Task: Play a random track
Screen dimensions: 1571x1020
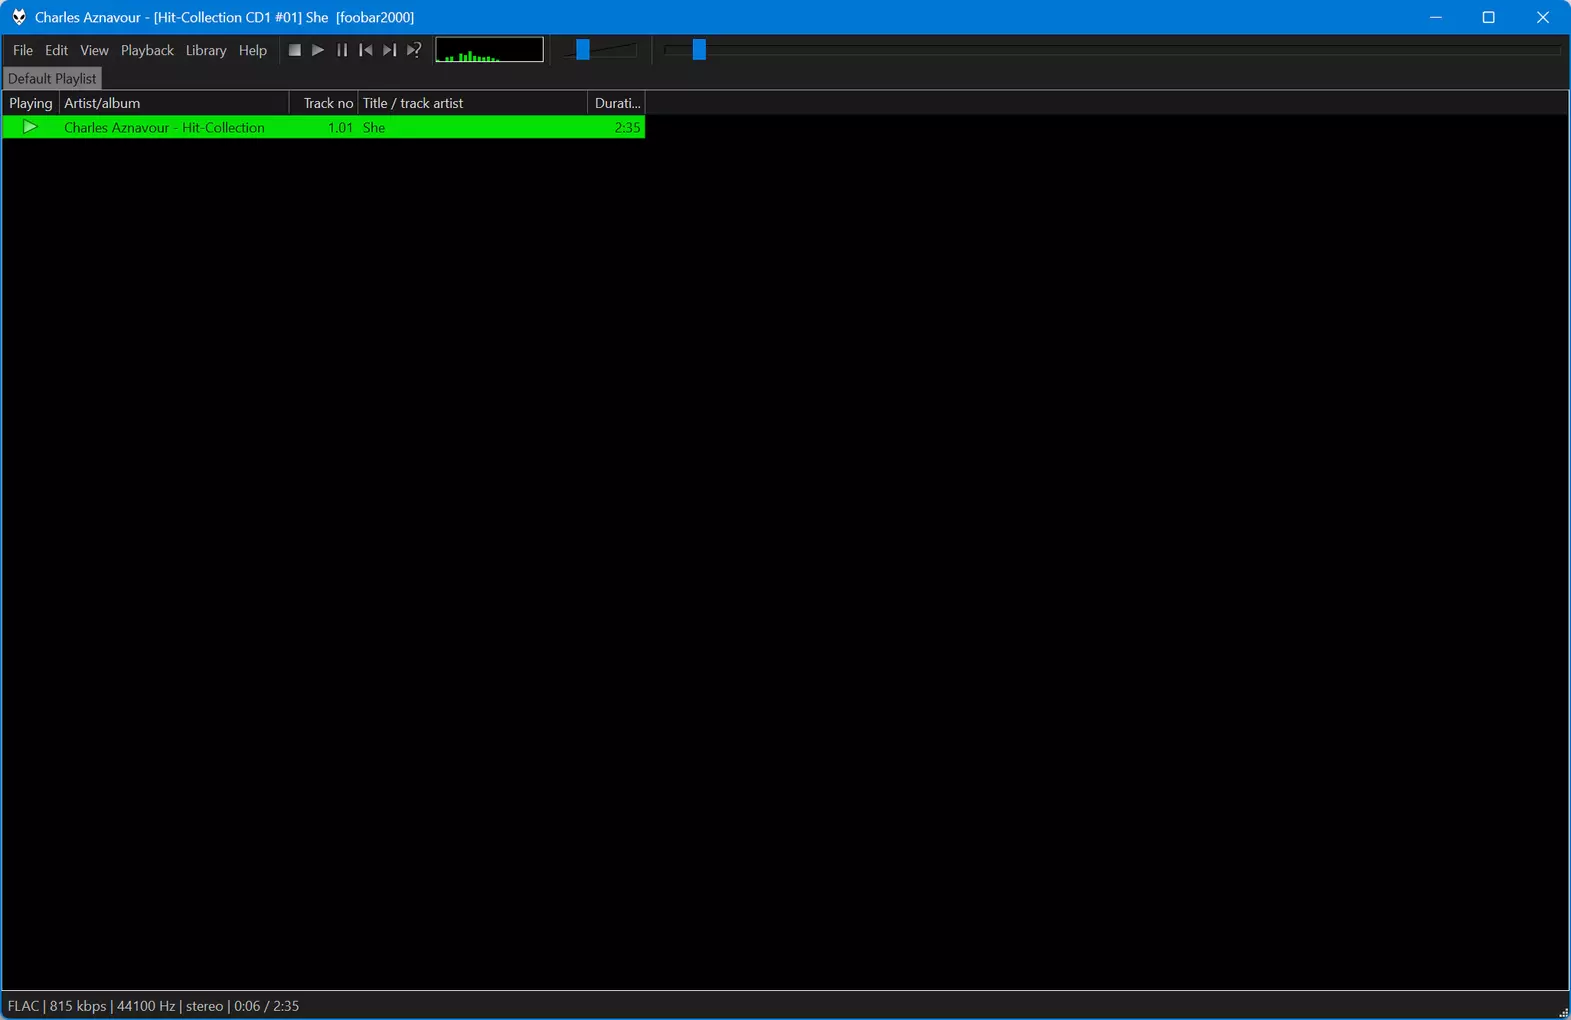Action: (414, 50)
